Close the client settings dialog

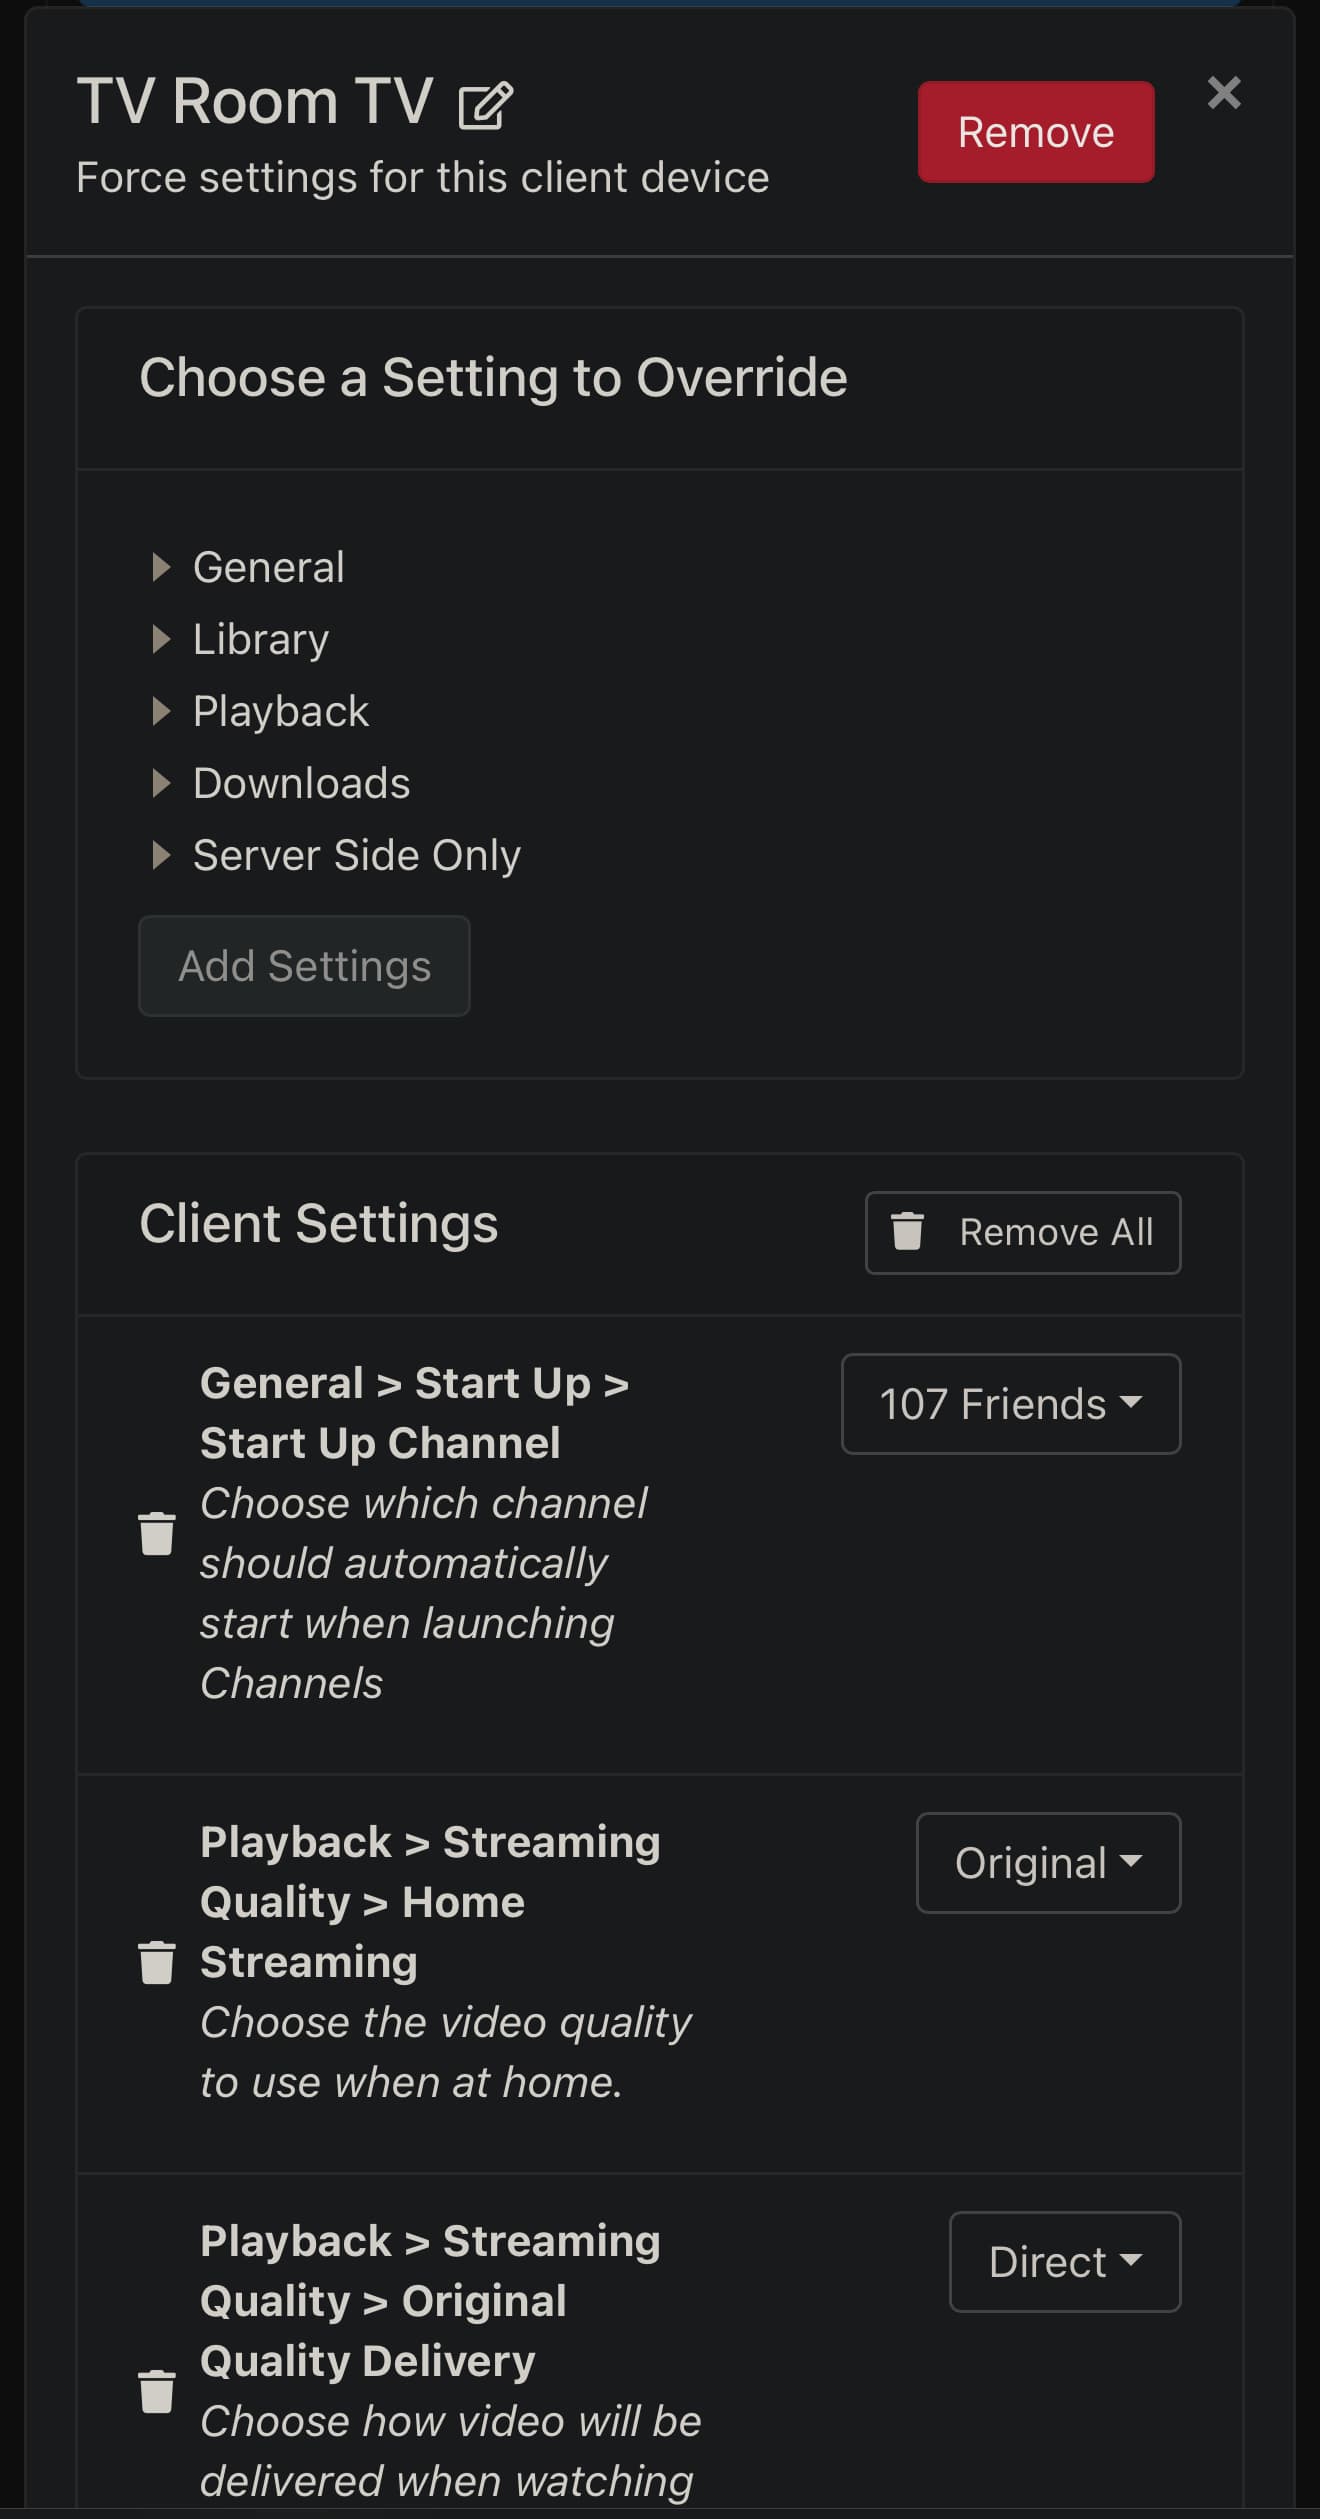(x=1223, y=93)
